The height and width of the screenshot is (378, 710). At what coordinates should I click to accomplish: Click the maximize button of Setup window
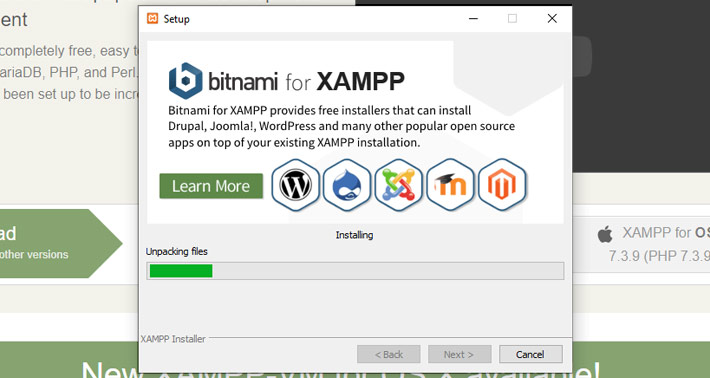click(x=512, y=19)
